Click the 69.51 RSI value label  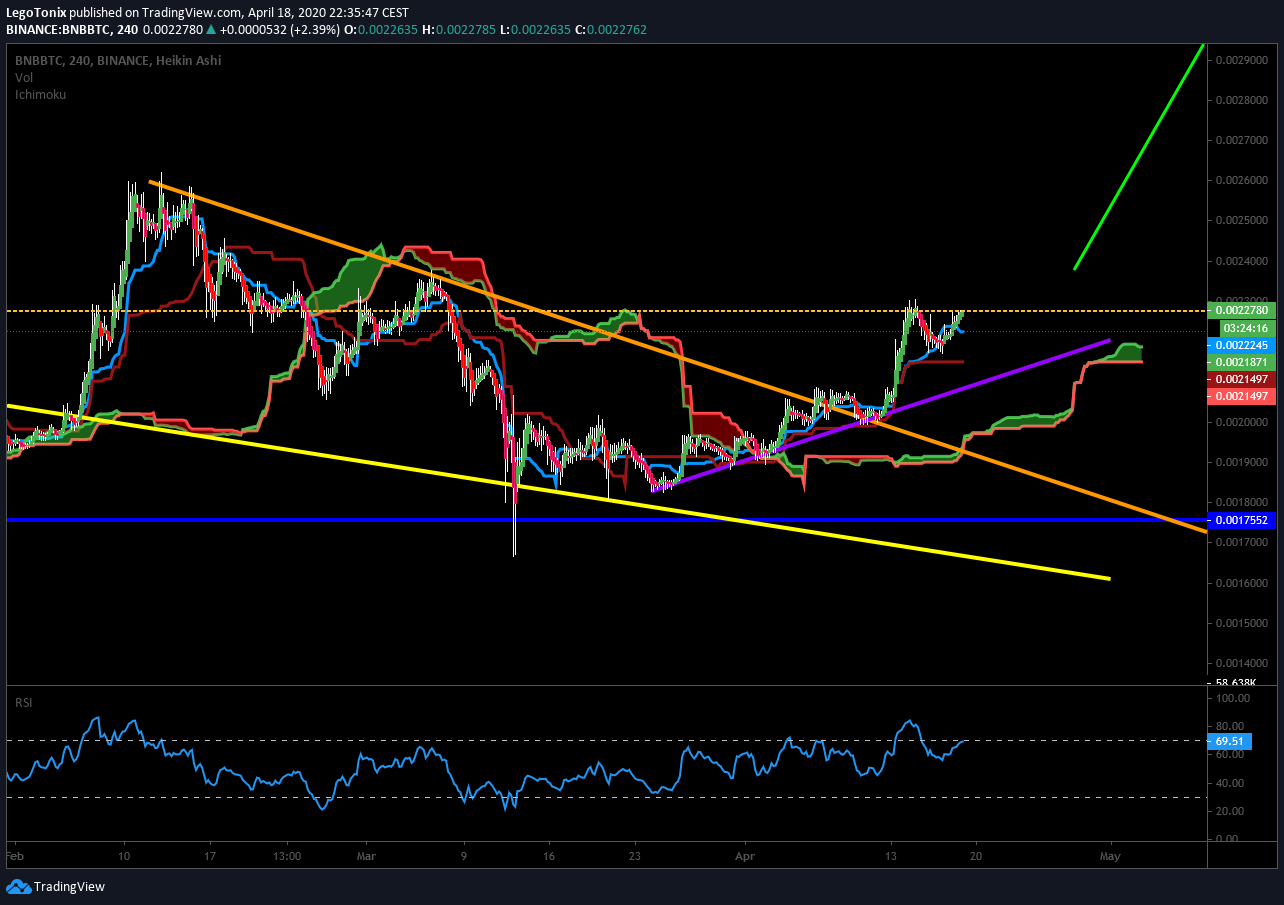tap(1228, 742)
